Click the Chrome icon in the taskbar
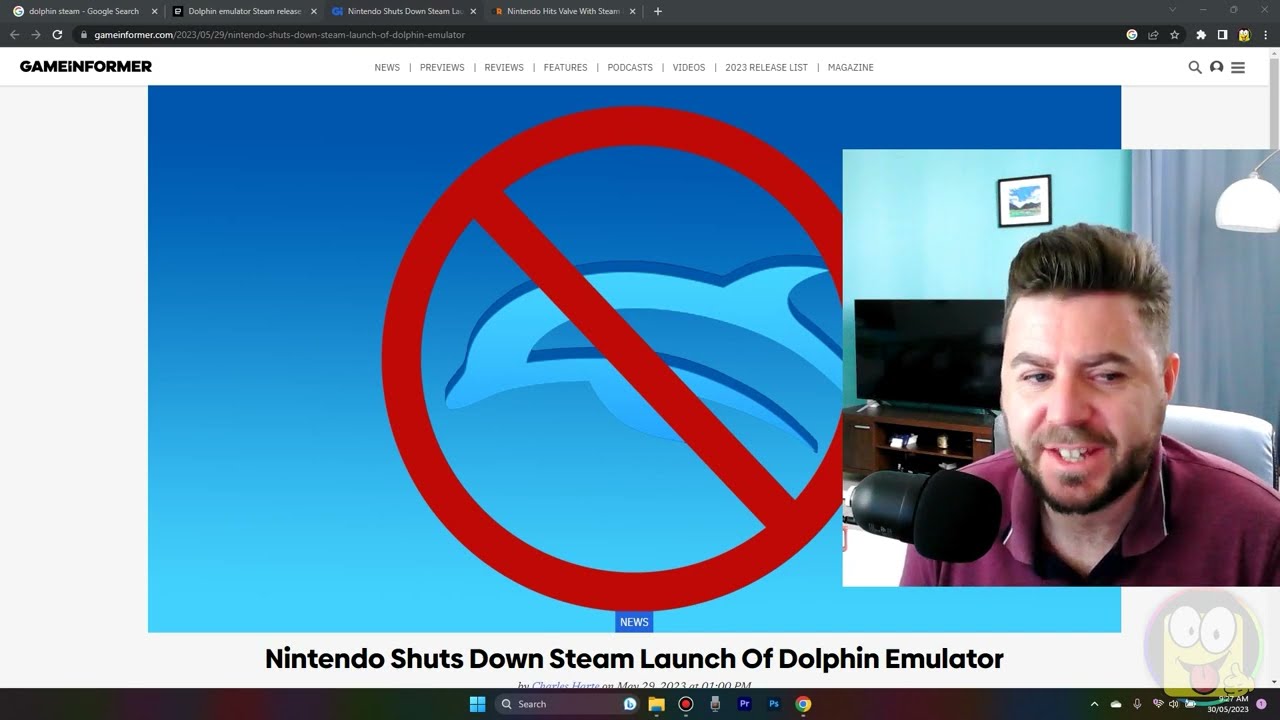The width and height of the screenshot is (1280, 720). coord(803,704)
